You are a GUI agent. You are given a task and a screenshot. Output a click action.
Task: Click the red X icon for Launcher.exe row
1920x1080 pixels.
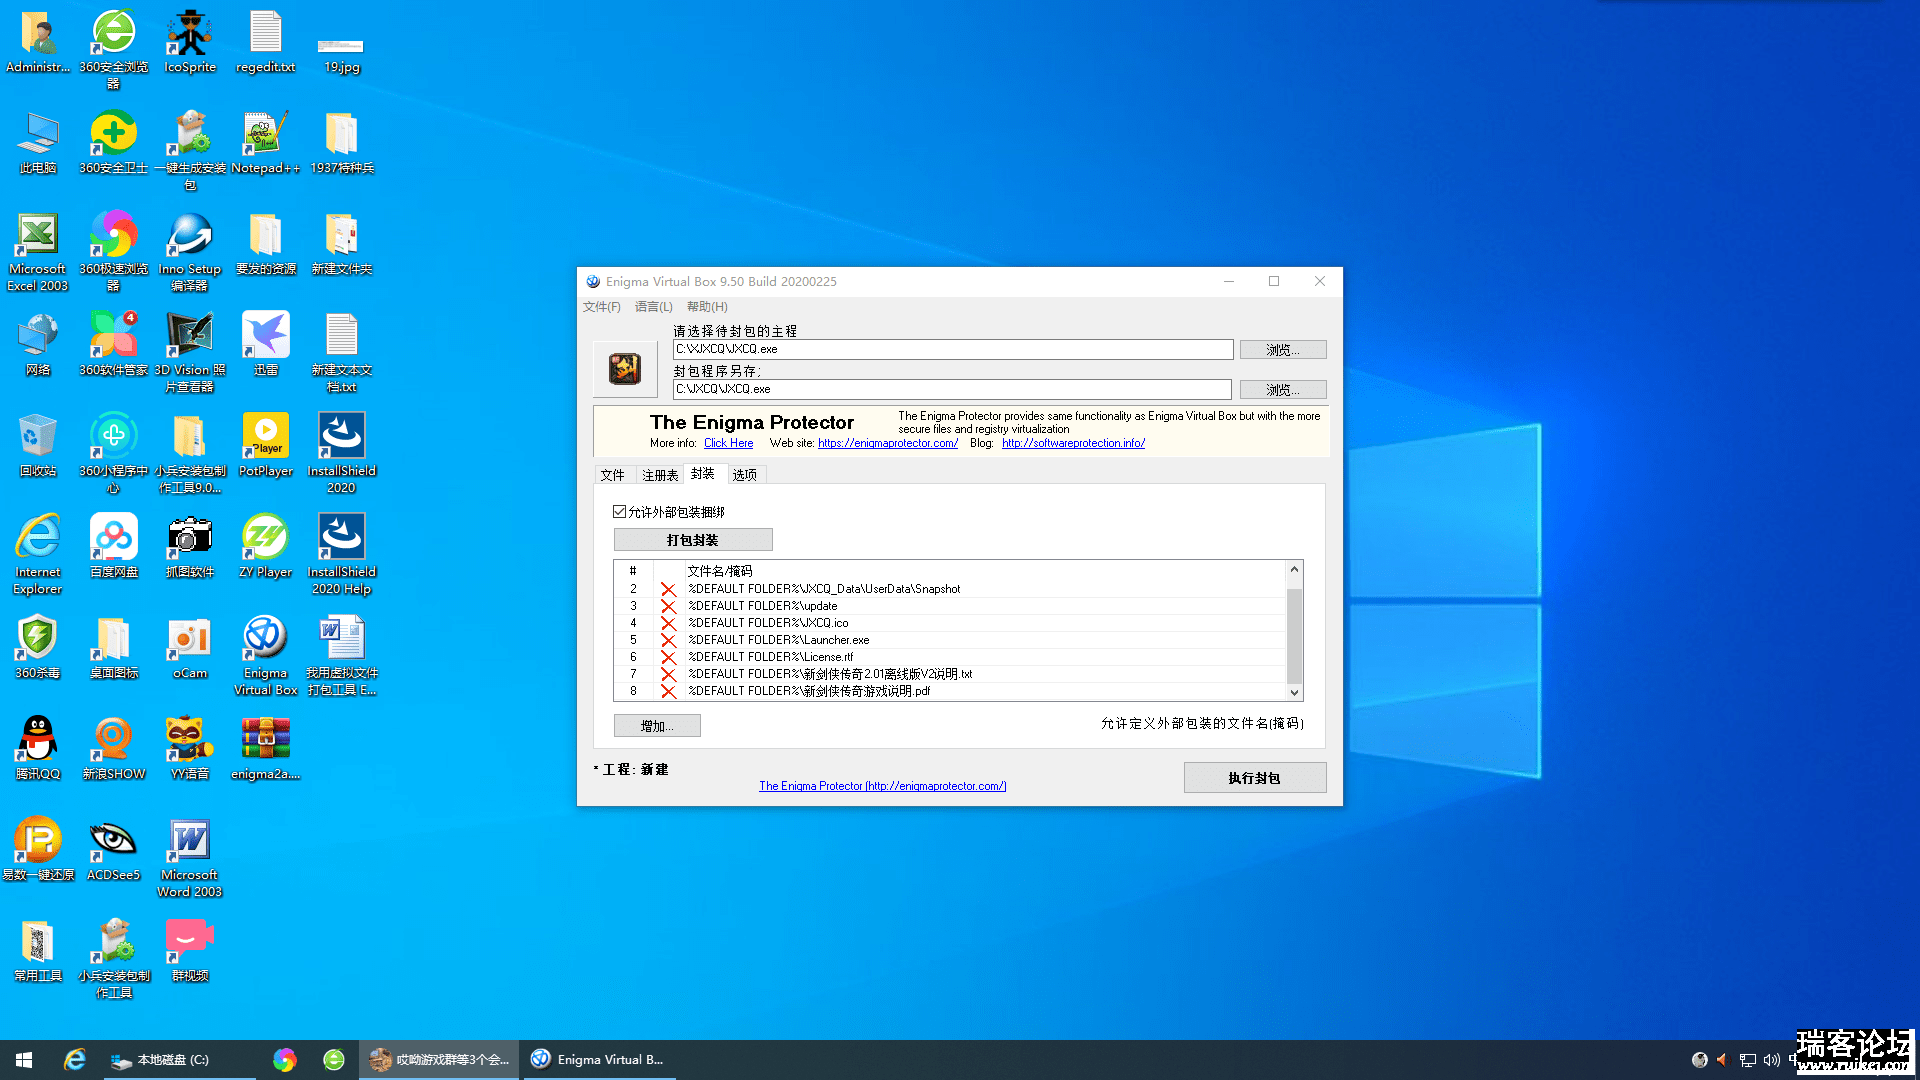(668, 640)
